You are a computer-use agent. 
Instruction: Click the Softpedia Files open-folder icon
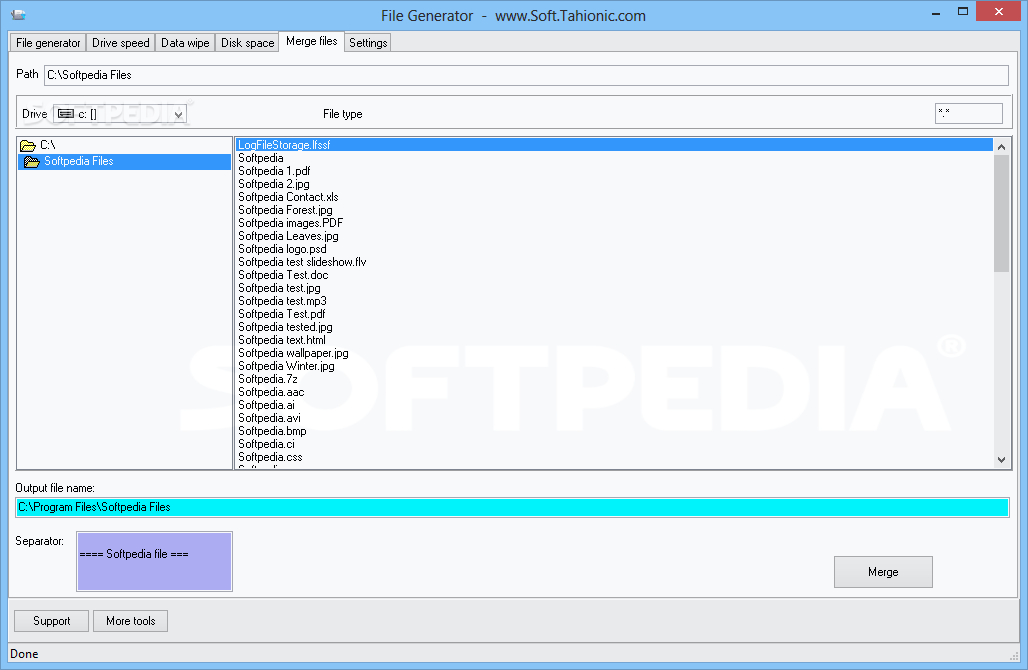tap(31, 161)
